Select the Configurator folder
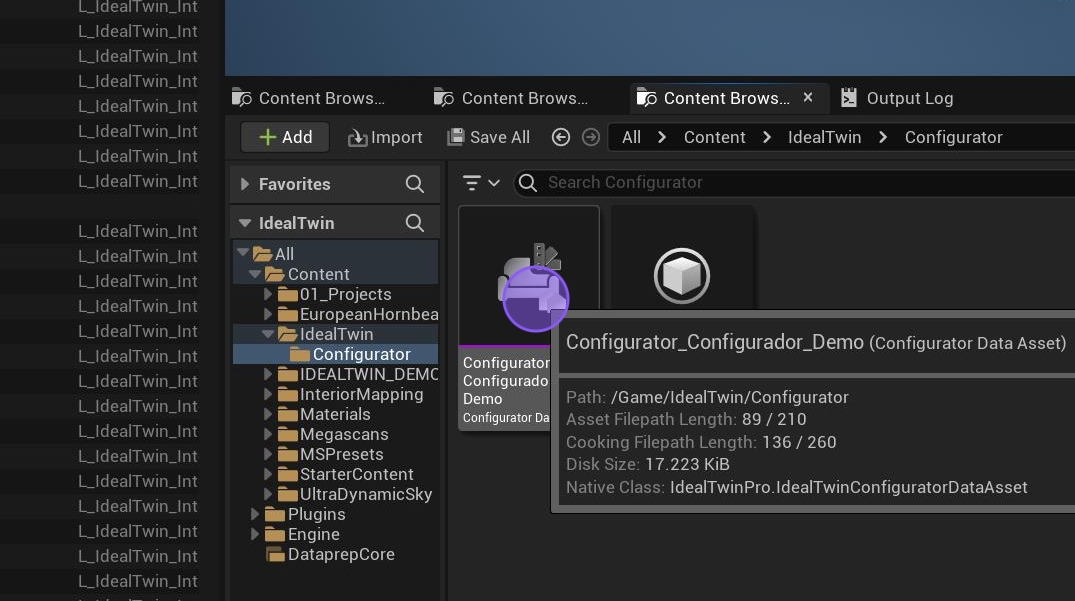 coord(361,354)
